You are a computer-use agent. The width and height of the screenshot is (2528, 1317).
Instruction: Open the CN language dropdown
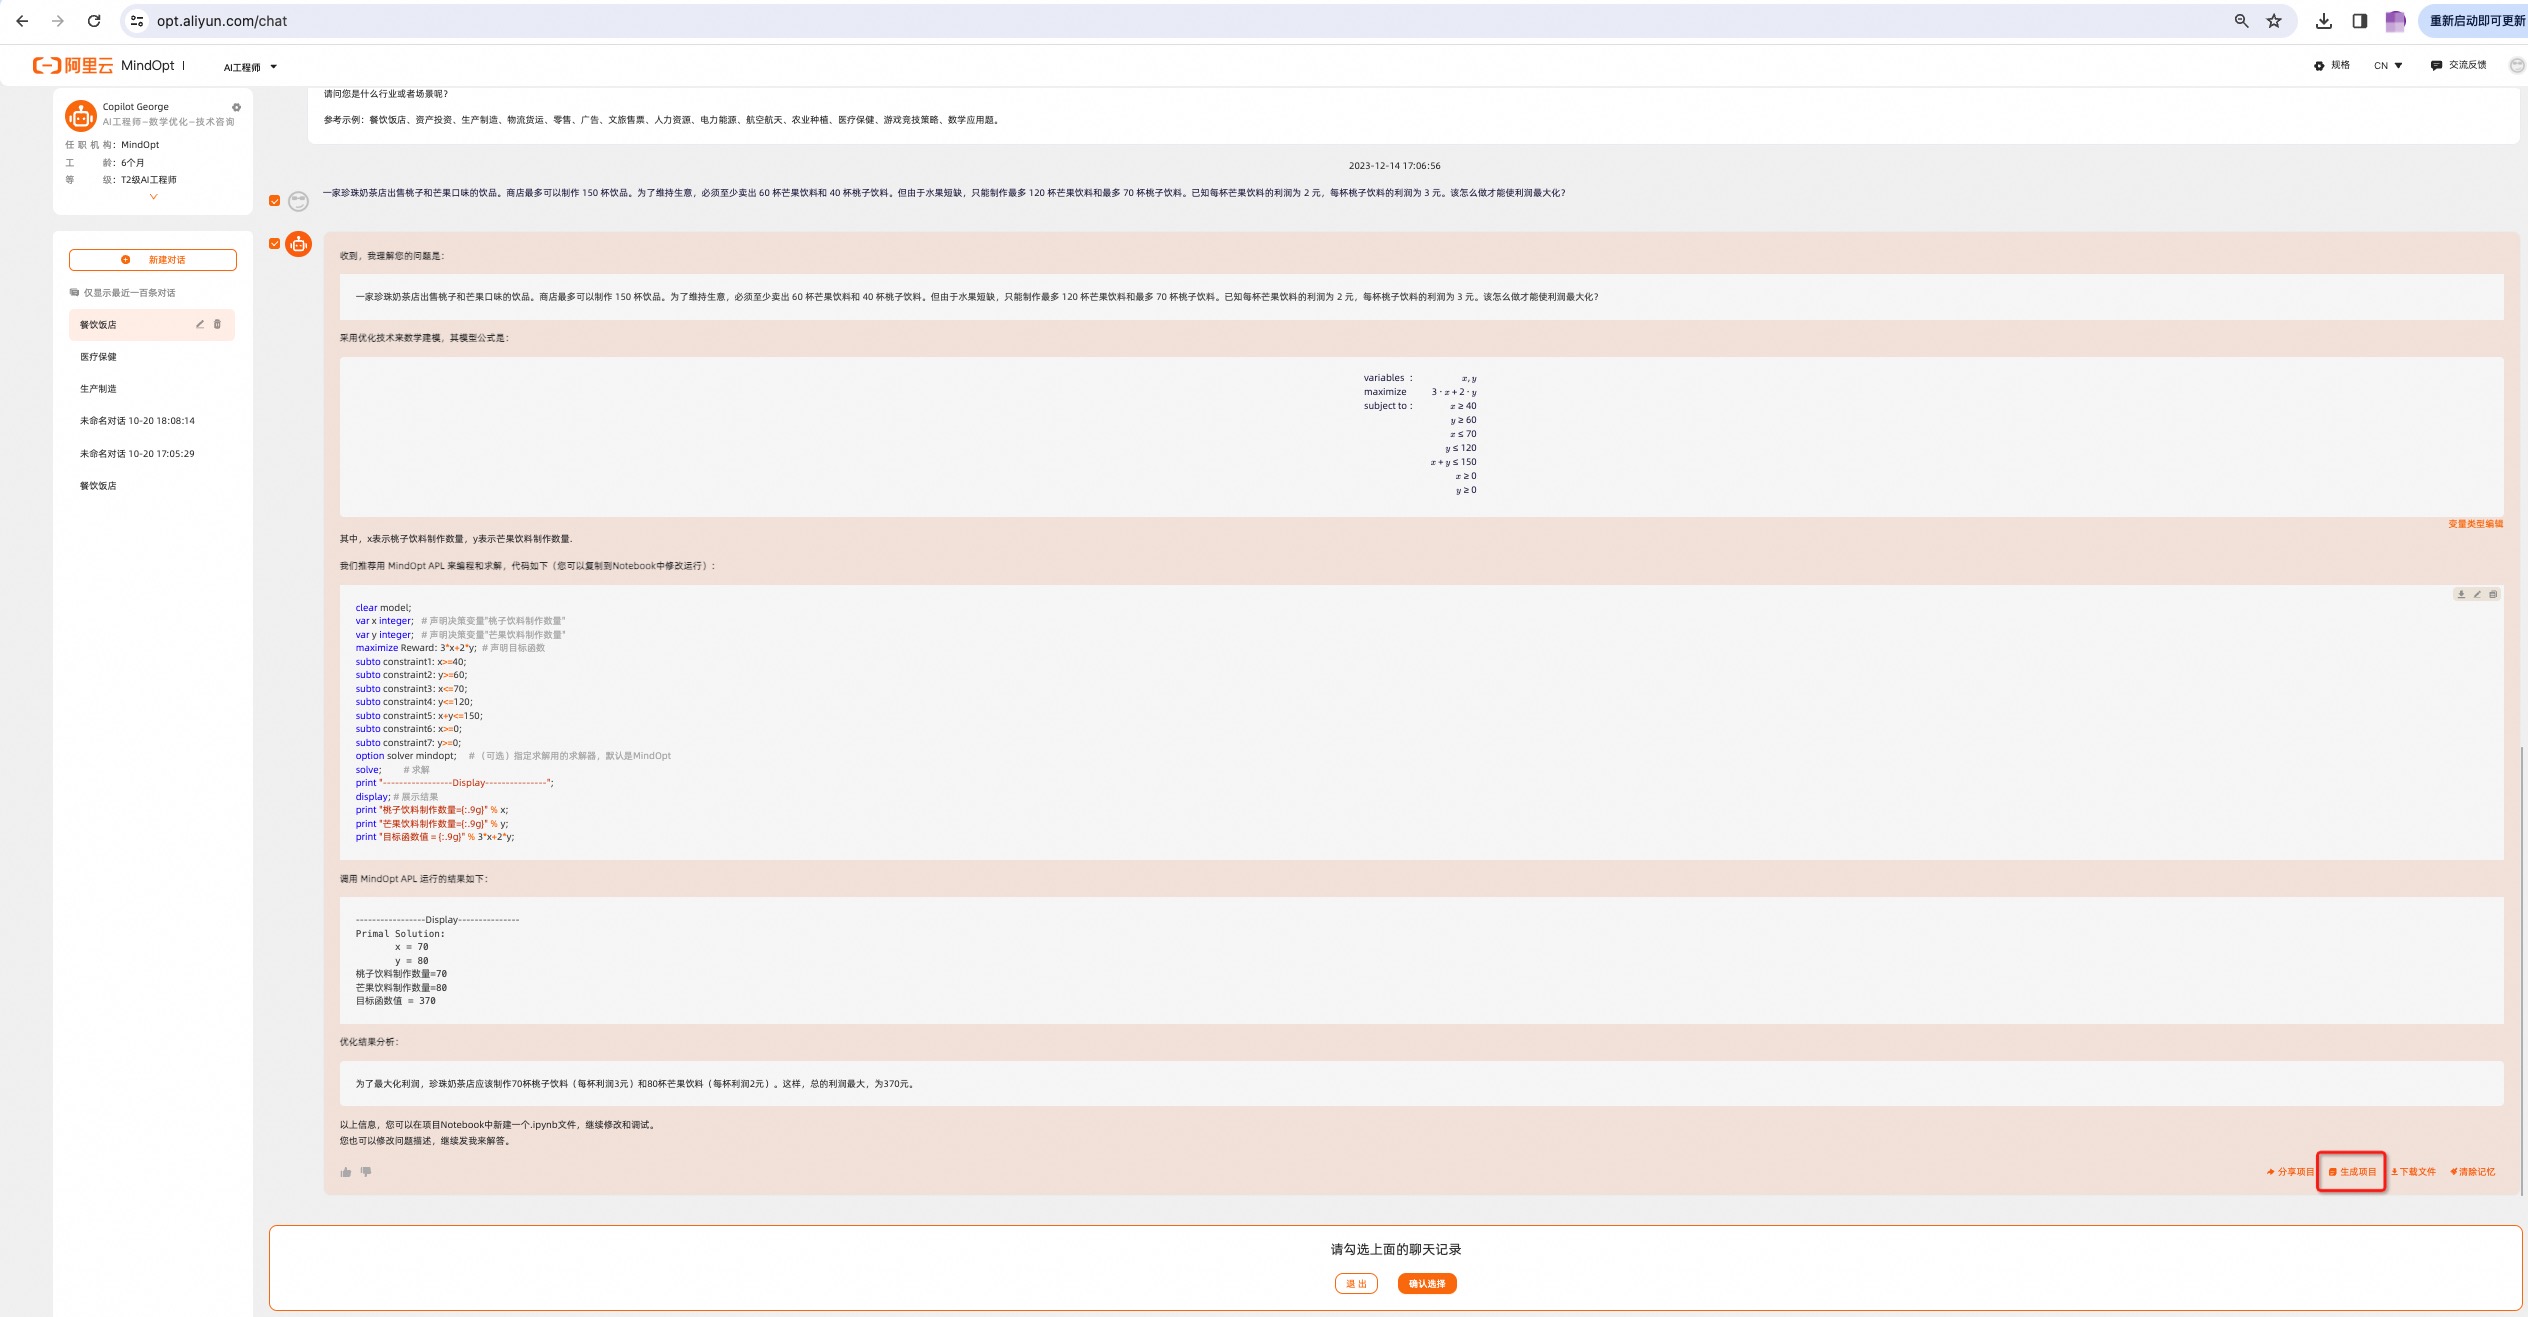tap(2387, 65)
